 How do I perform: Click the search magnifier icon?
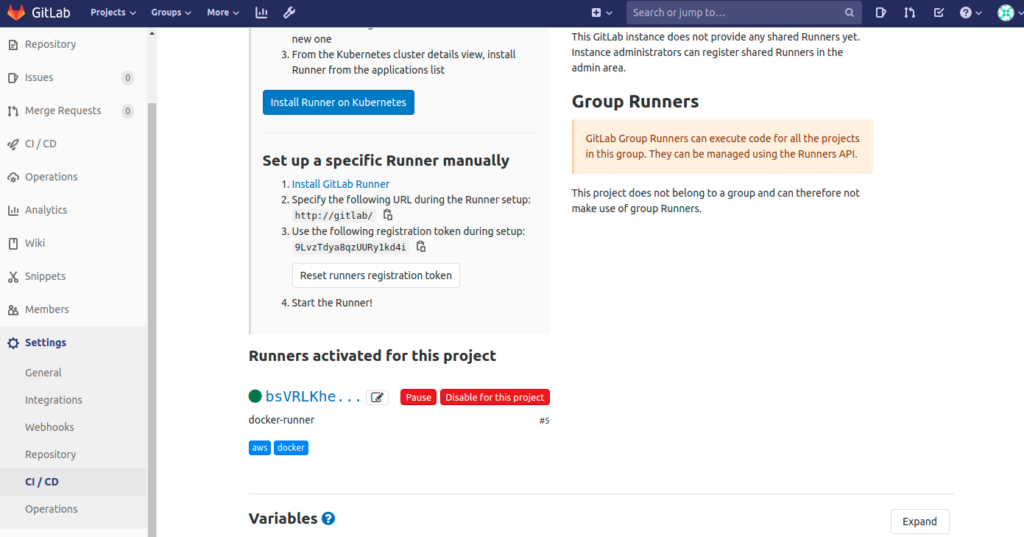tap(849, 12)
